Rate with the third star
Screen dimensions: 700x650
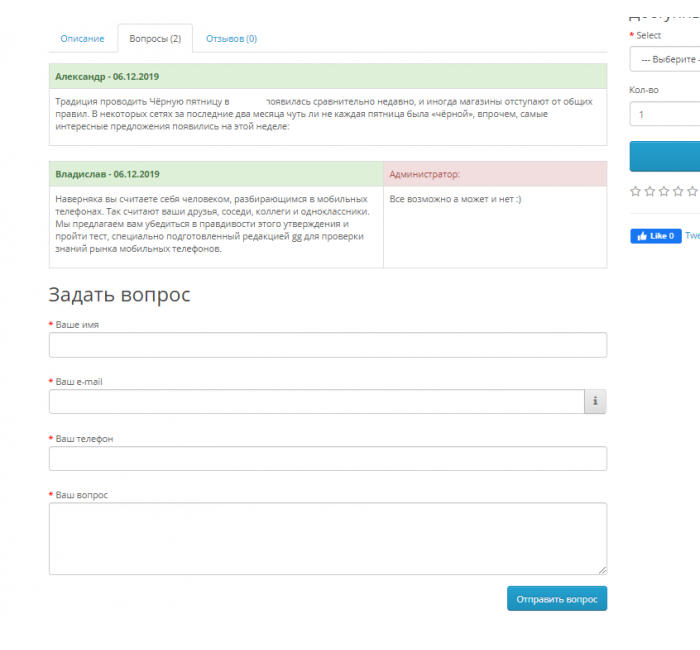point(664,192)
